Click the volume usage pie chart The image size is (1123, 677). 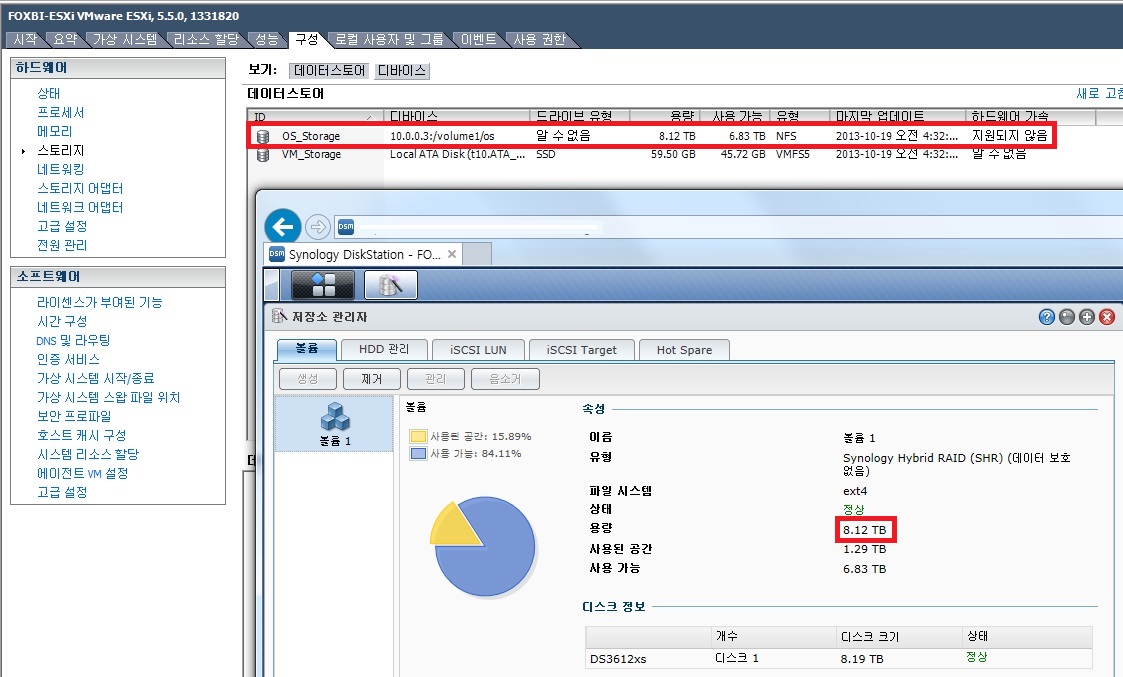pyautogui.click(x=483, y=547)
